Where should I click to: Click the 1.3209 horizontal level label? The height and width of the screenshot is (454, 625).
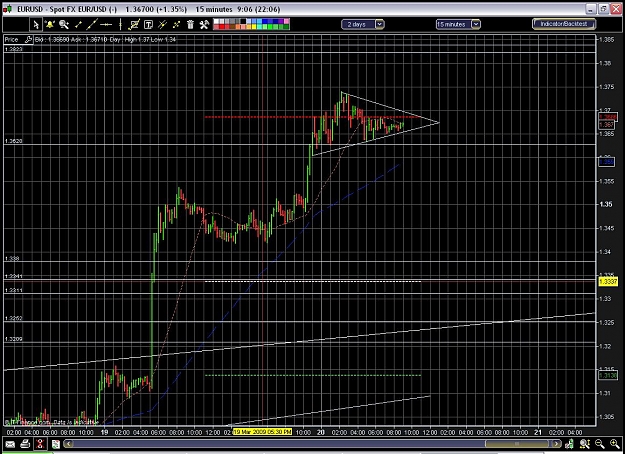(14, 339)
